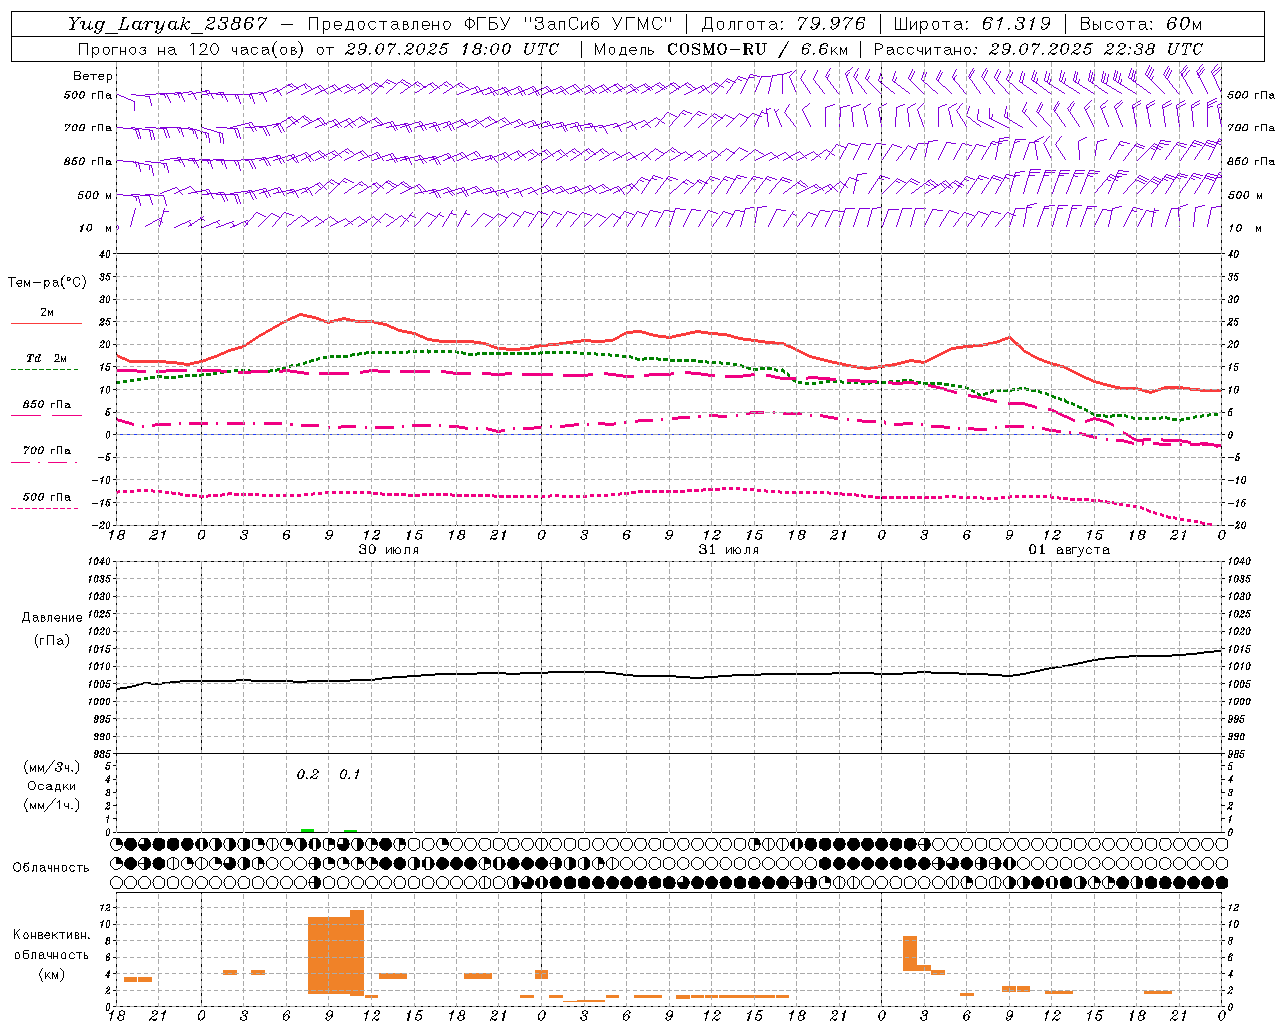Screen dimensions: 1280x1024
Task: Select the 01 августа date label
Action: 1069,550
